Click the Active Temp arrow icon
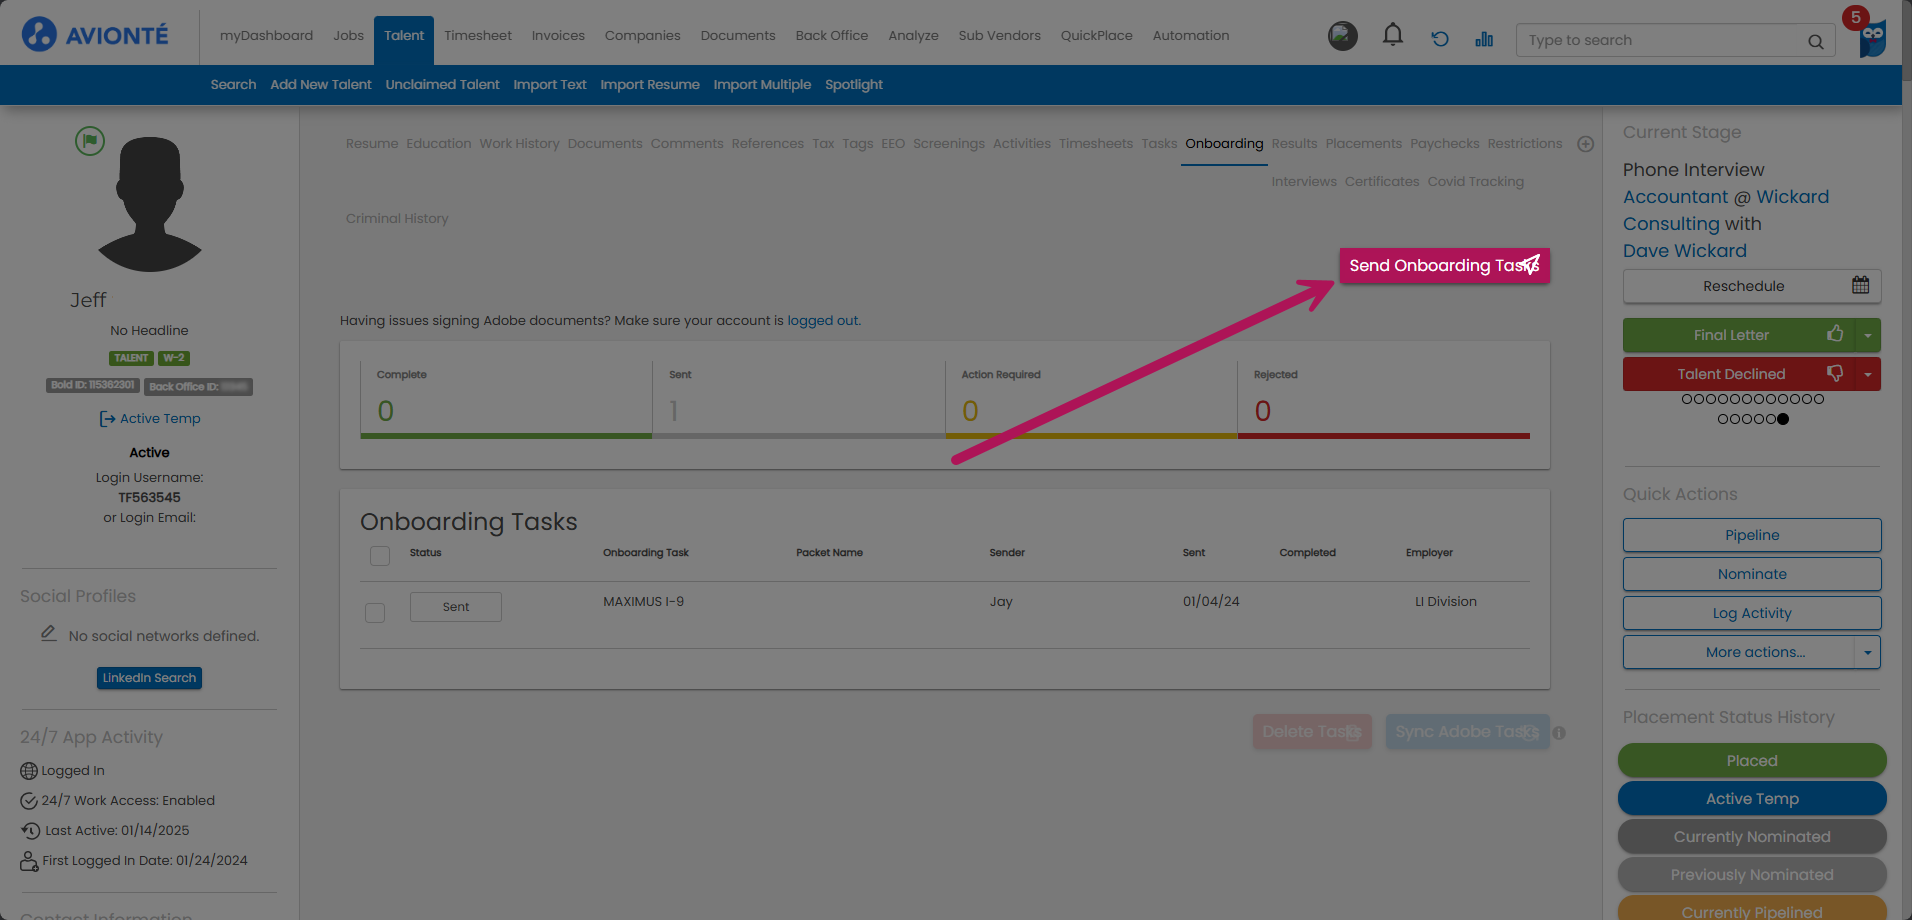The image size is (1912, 920). 107,419
